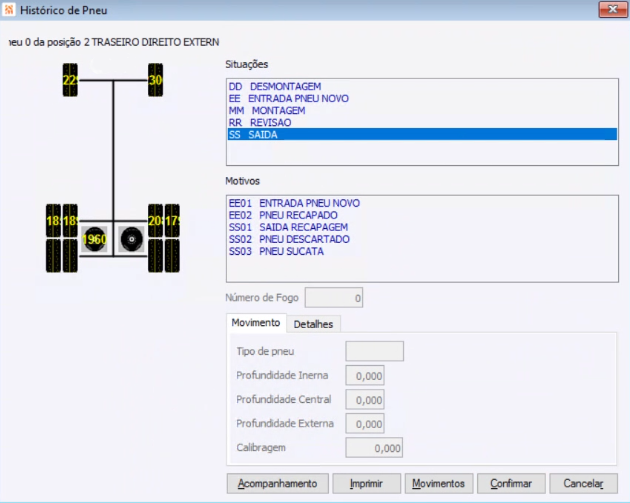Screen dimensions: 630x503
Task: Choose DD DESMONTAGEM situation
Action: pyautogui.click(x=422, y=86)
